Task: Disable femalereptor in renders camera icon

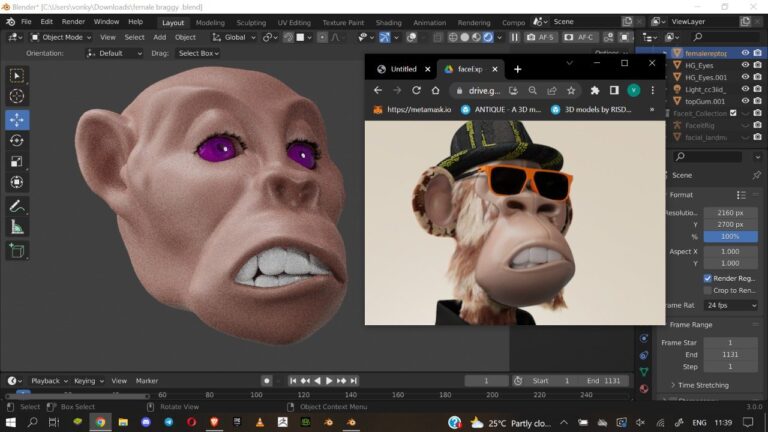Action: pyautogui.click(x=758, y=53)
